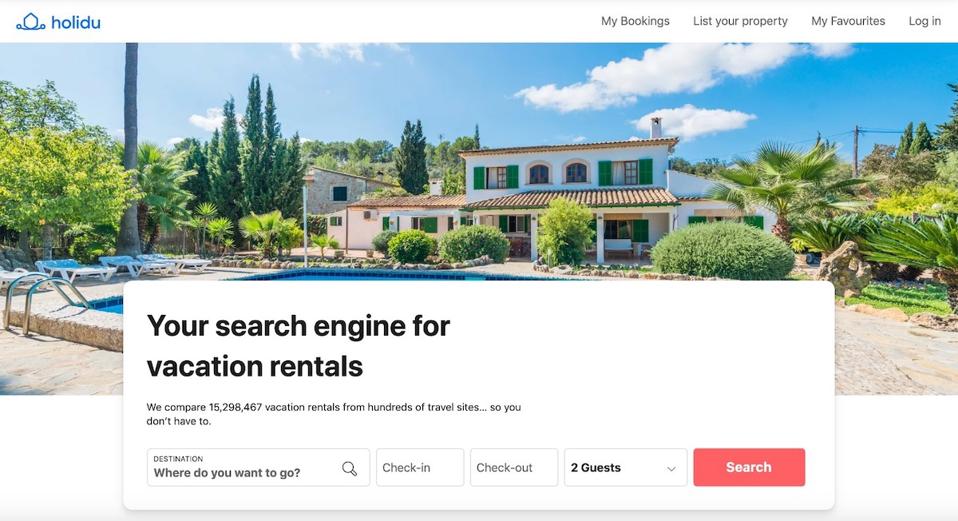Click the headline Your search engine for vacation rentals
958x521 pixels.
[x=298, y=346]
